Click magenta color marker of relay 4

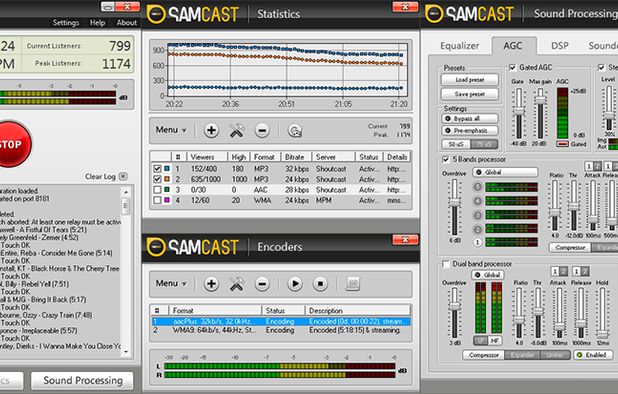pyautogui.click(x=167, y=200)
